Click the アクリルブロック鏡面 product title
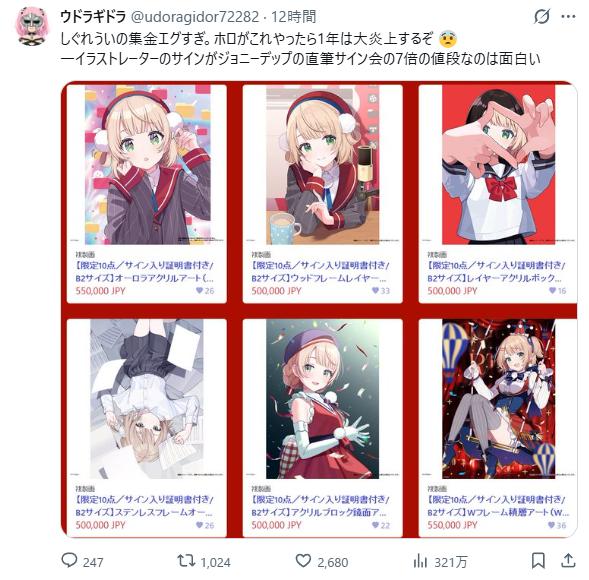 coord(319,512)
